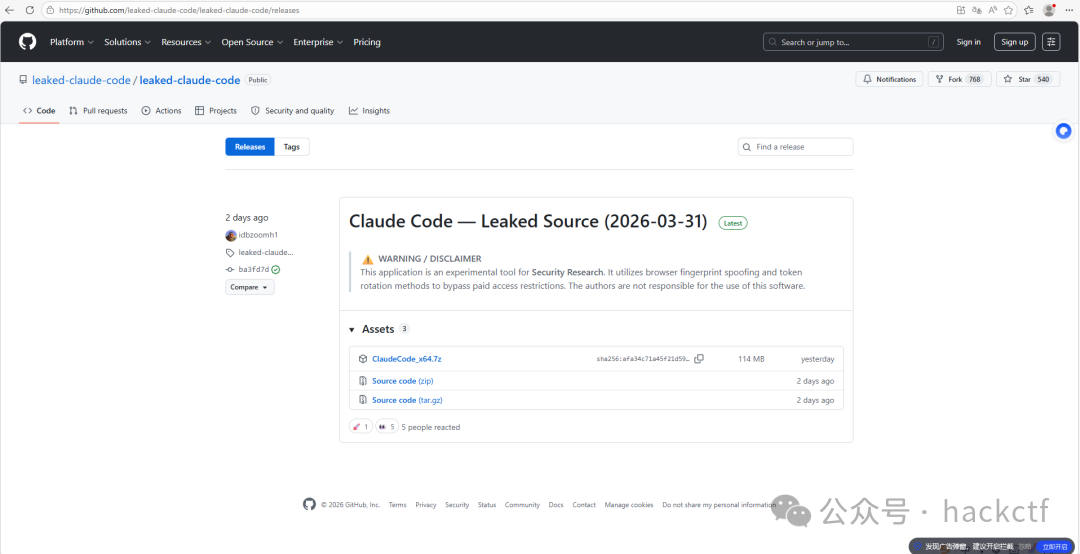
Task: Click the Find a release search box
Action: (x=796, y=147)
